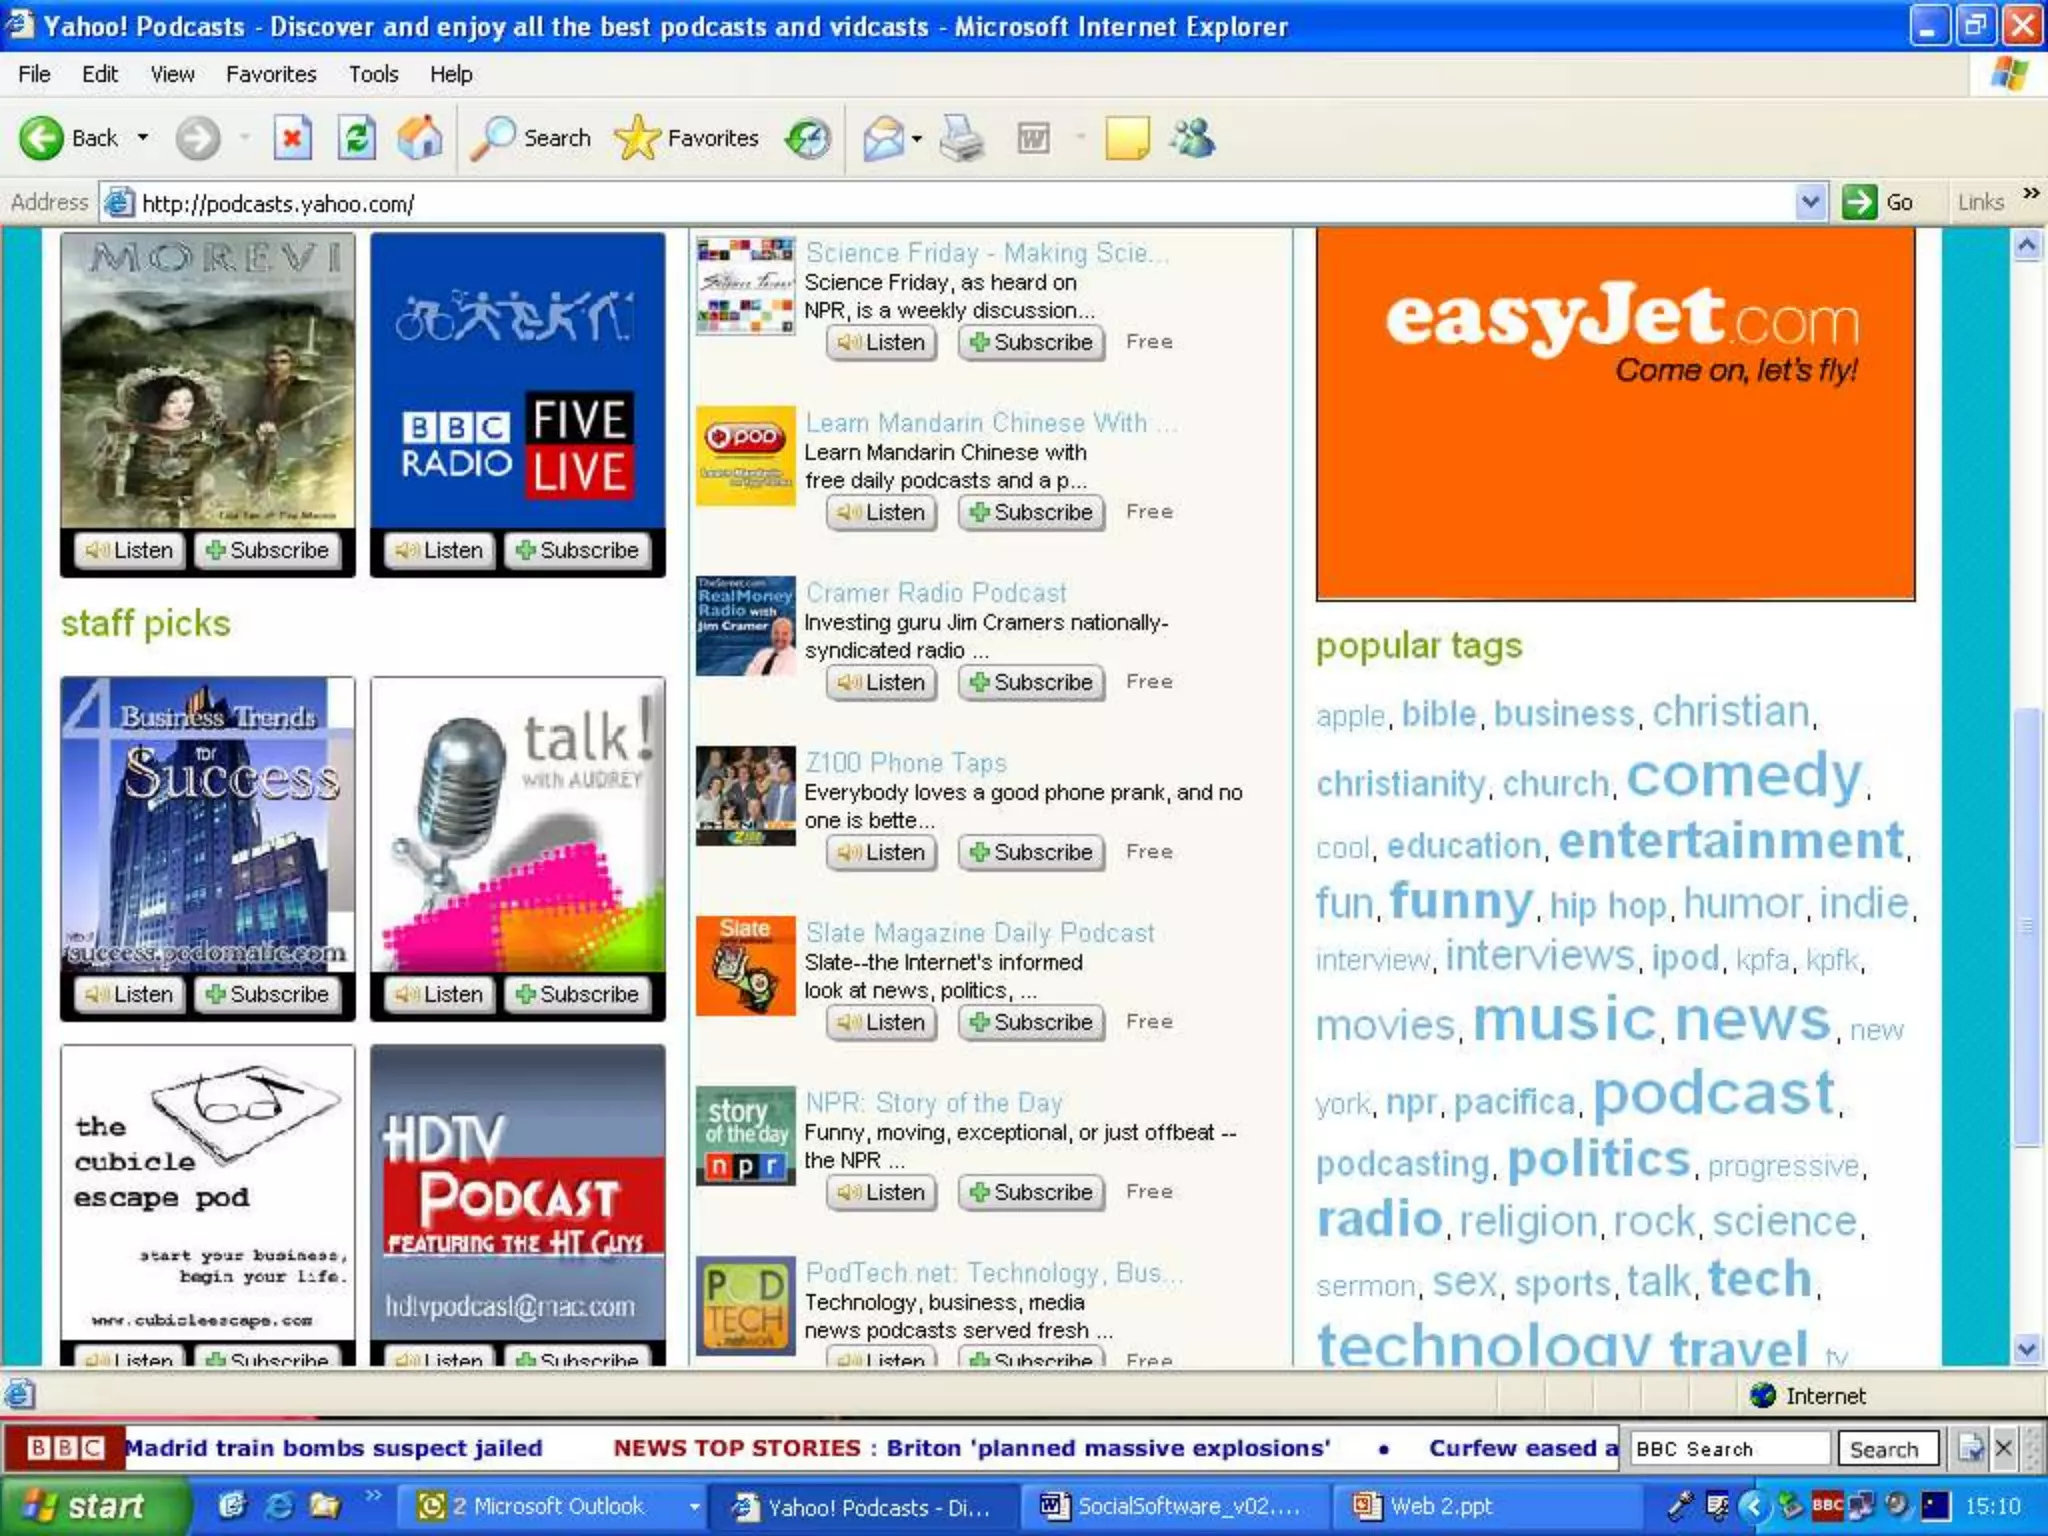Go to the Home page icon
Viewport: 2048px width, 1536px height.
click(x=420, y=138)
